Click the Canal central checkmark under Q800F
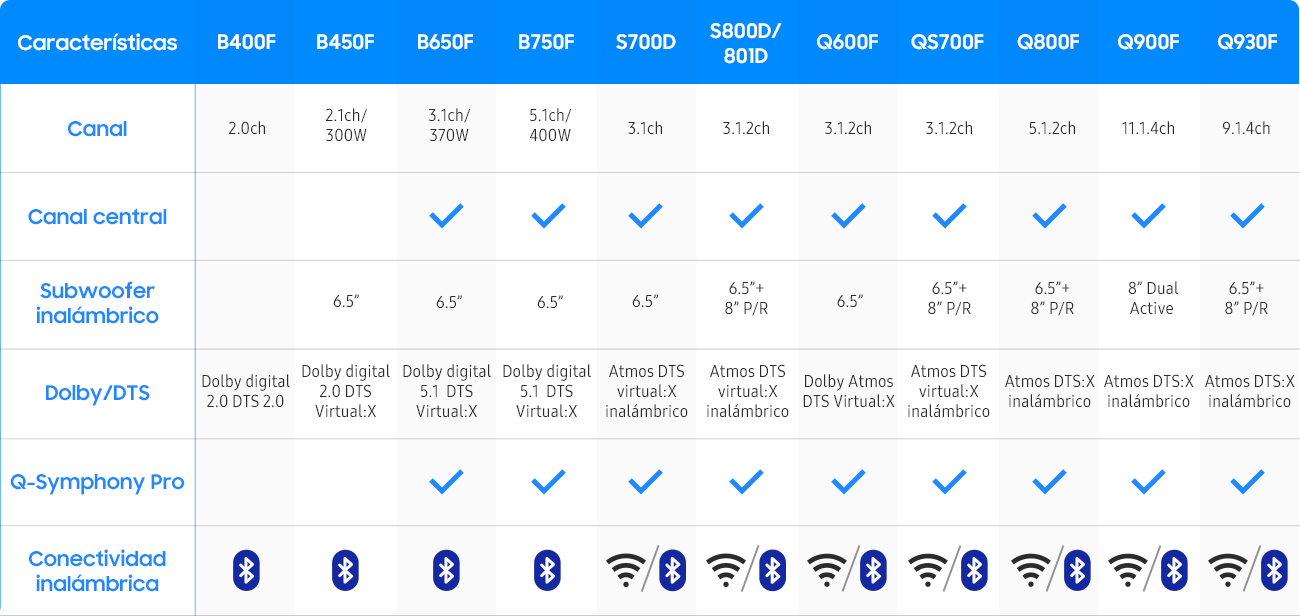 click(x=1049, y=216)
